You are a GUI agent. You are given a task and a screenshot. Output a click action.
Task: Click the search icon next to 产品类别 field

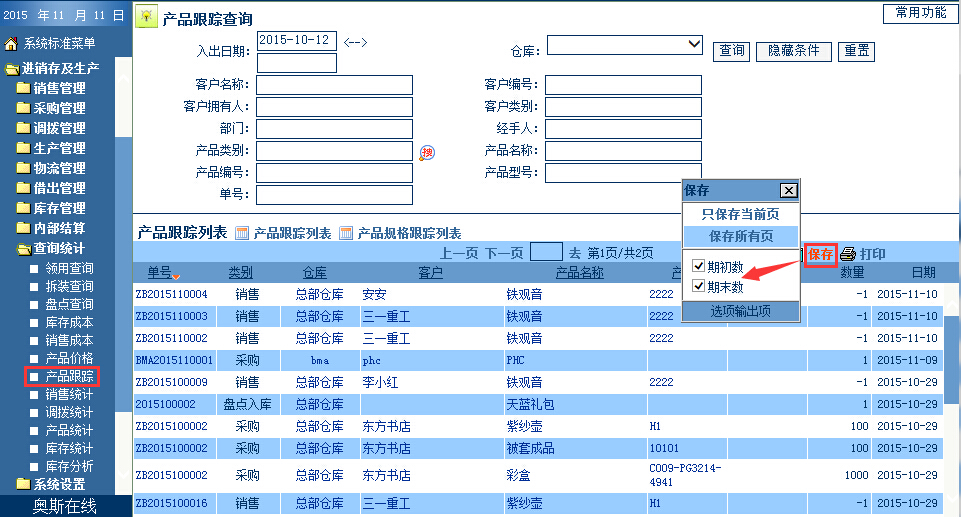tap(427, 152)
